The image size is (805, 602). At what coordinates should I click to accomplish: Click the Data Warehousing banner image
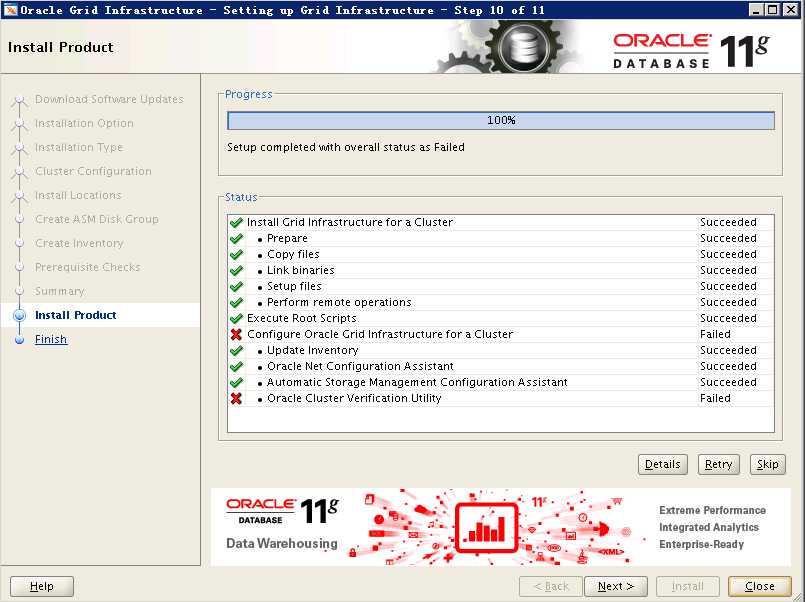(501, 528)
